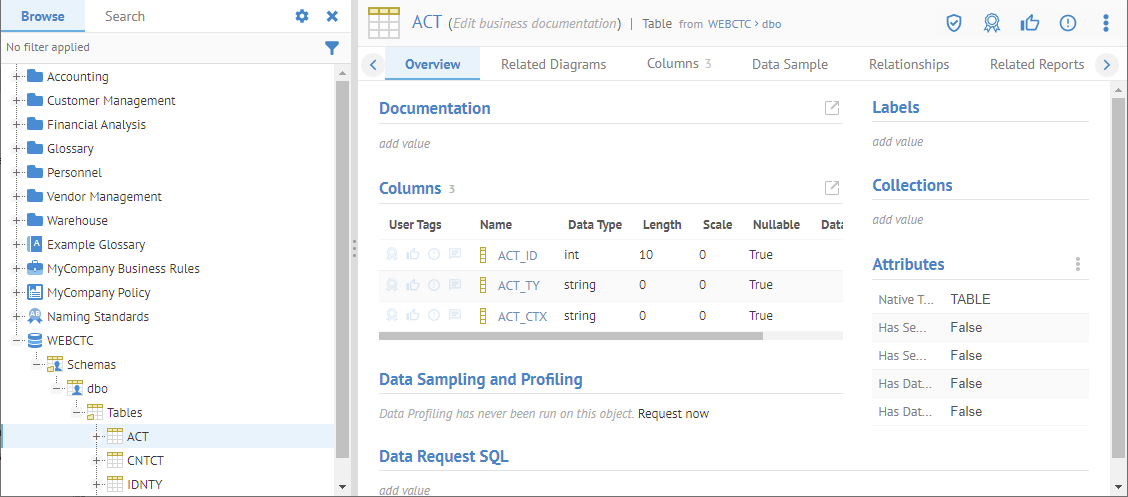
Task: Open the filter funnel in Browse panel
Action: pyautogui.click(x=332, y=47)
